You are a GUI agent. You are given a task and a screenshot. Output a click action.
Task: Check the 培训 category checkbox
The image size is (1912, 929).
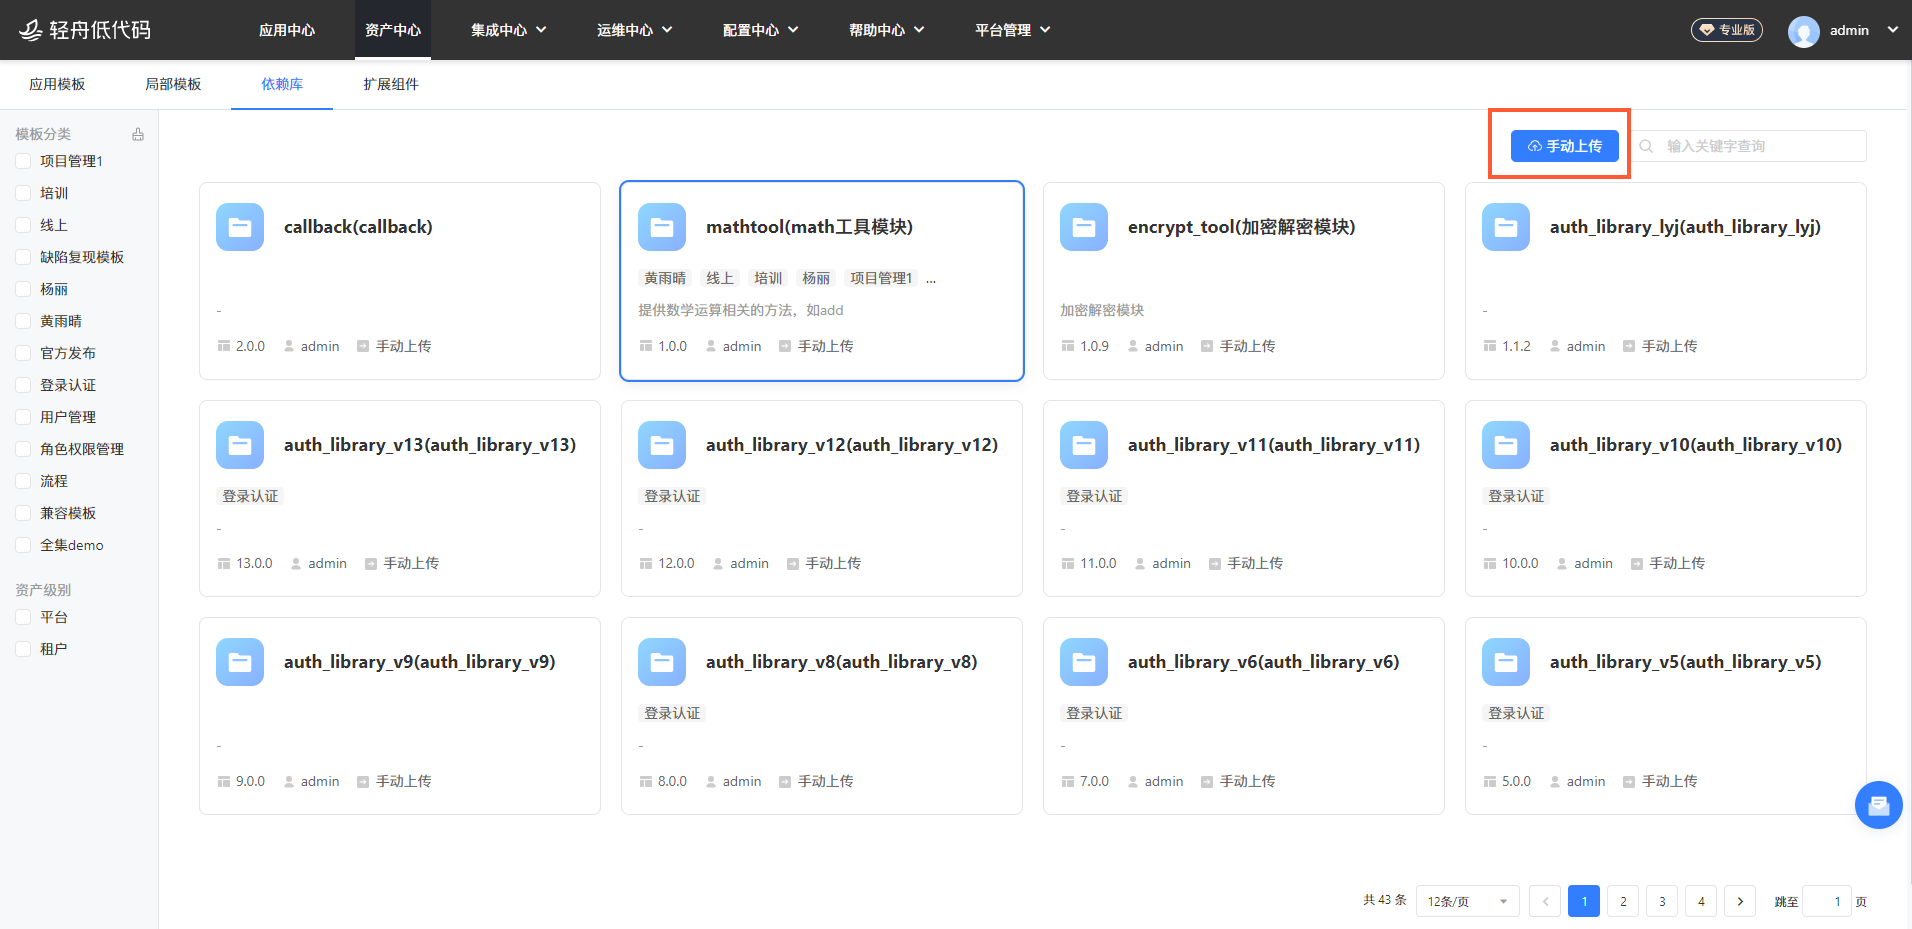(x=23, y=193)
